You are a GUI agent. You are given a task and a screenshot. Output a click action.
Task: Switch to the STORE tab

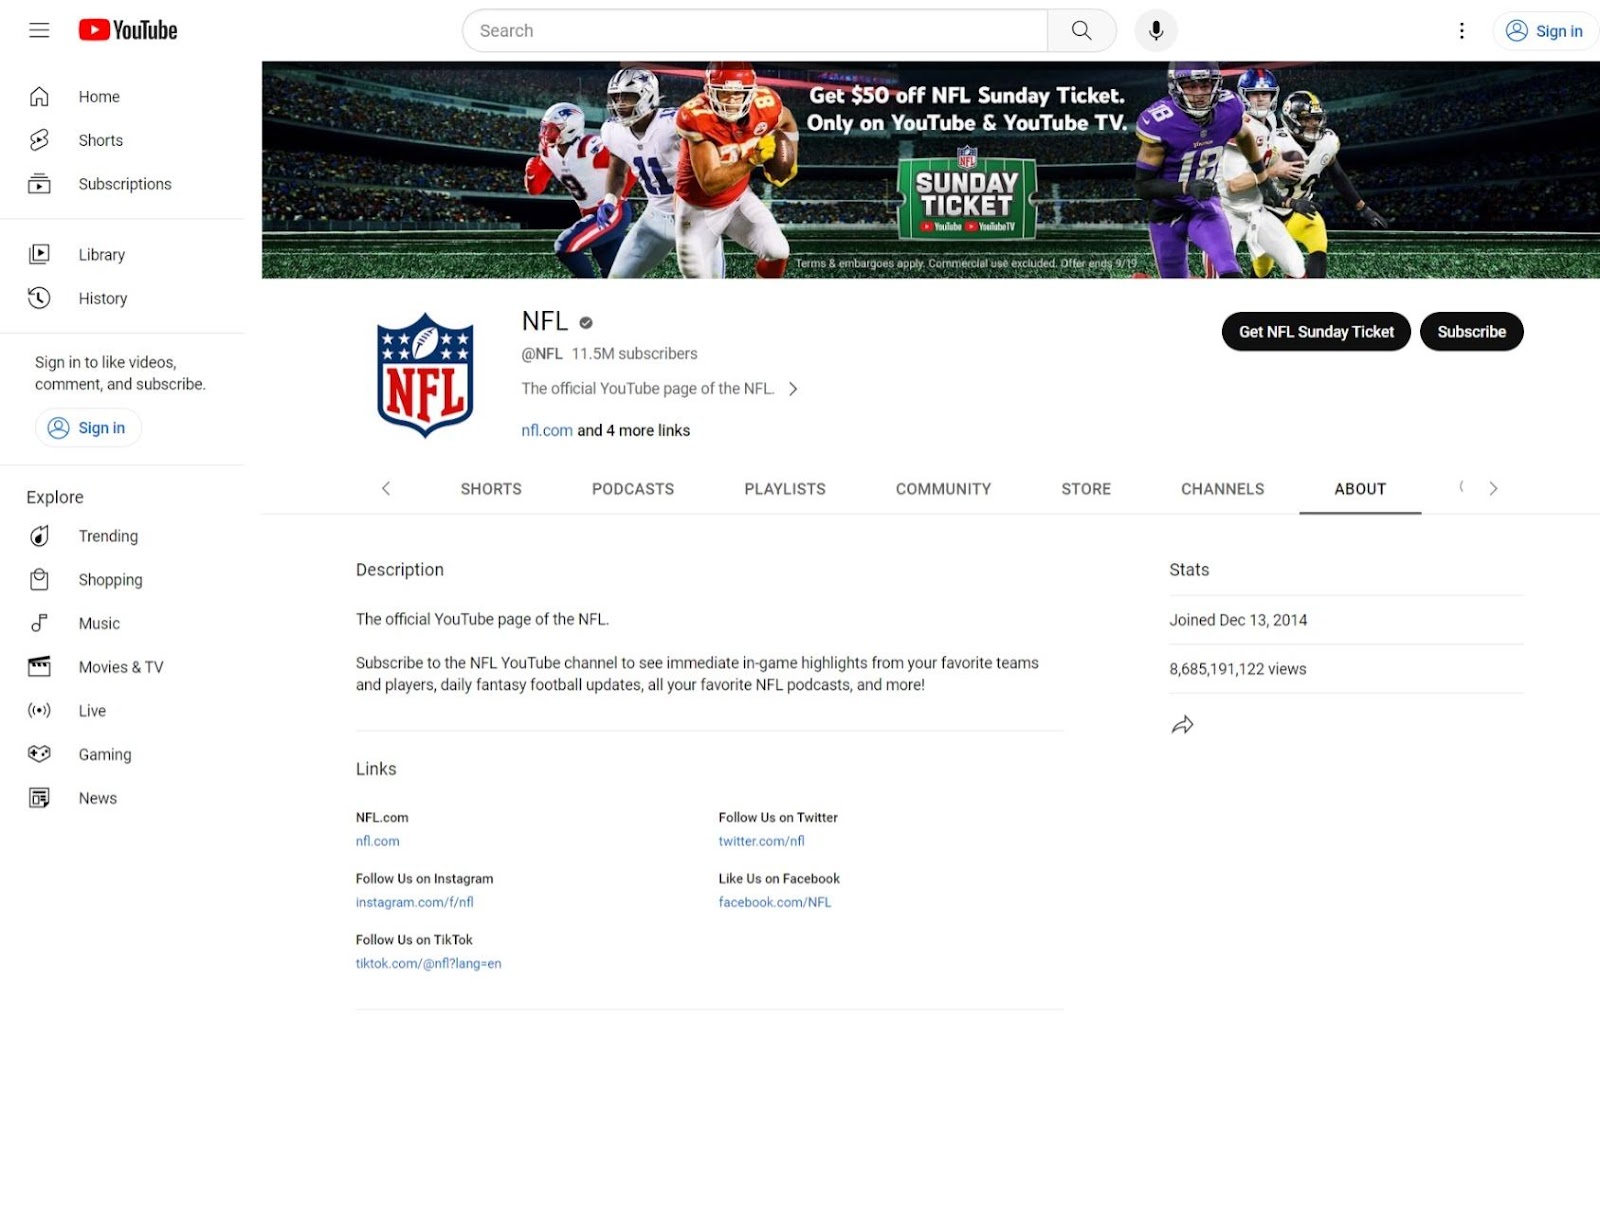pyautogui.click(x=1086, y=489)
